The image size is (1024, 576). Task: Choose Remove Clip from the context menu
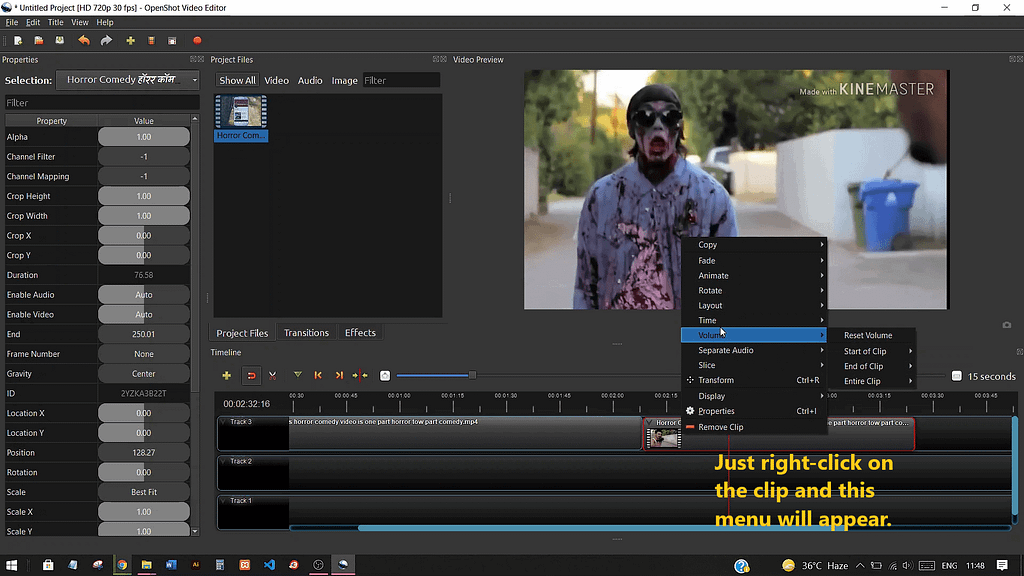(x=720, y=426)
